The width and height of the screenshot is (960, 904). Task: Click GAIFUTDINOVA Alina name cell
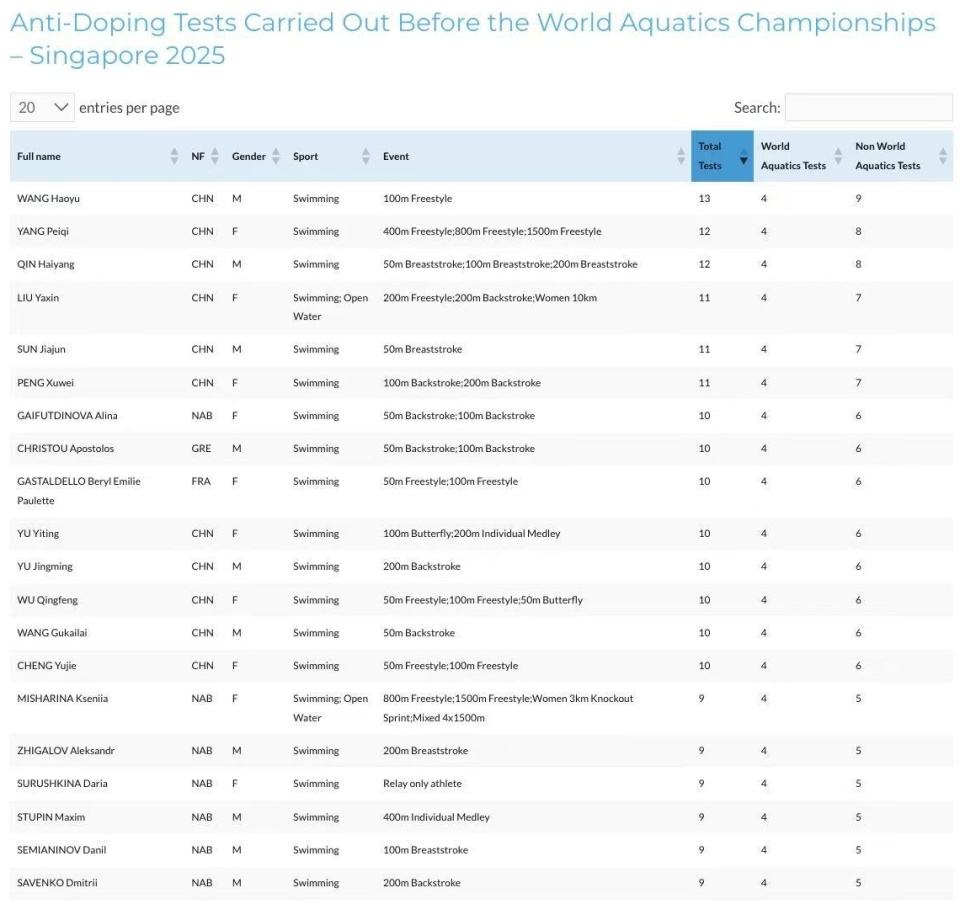coord(67,416)
